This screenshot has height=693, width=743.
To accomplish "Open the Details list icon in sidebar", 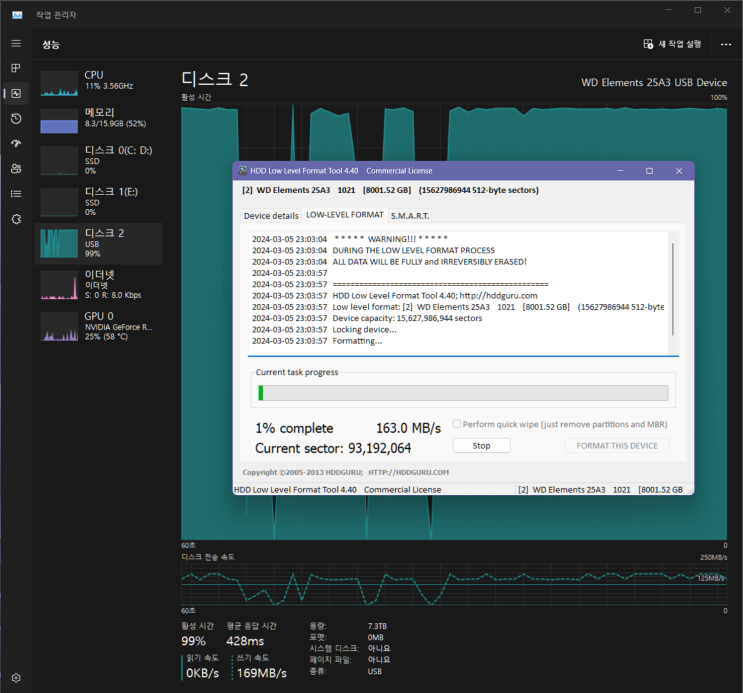I will pyautogui.click(x=16, y=193).
